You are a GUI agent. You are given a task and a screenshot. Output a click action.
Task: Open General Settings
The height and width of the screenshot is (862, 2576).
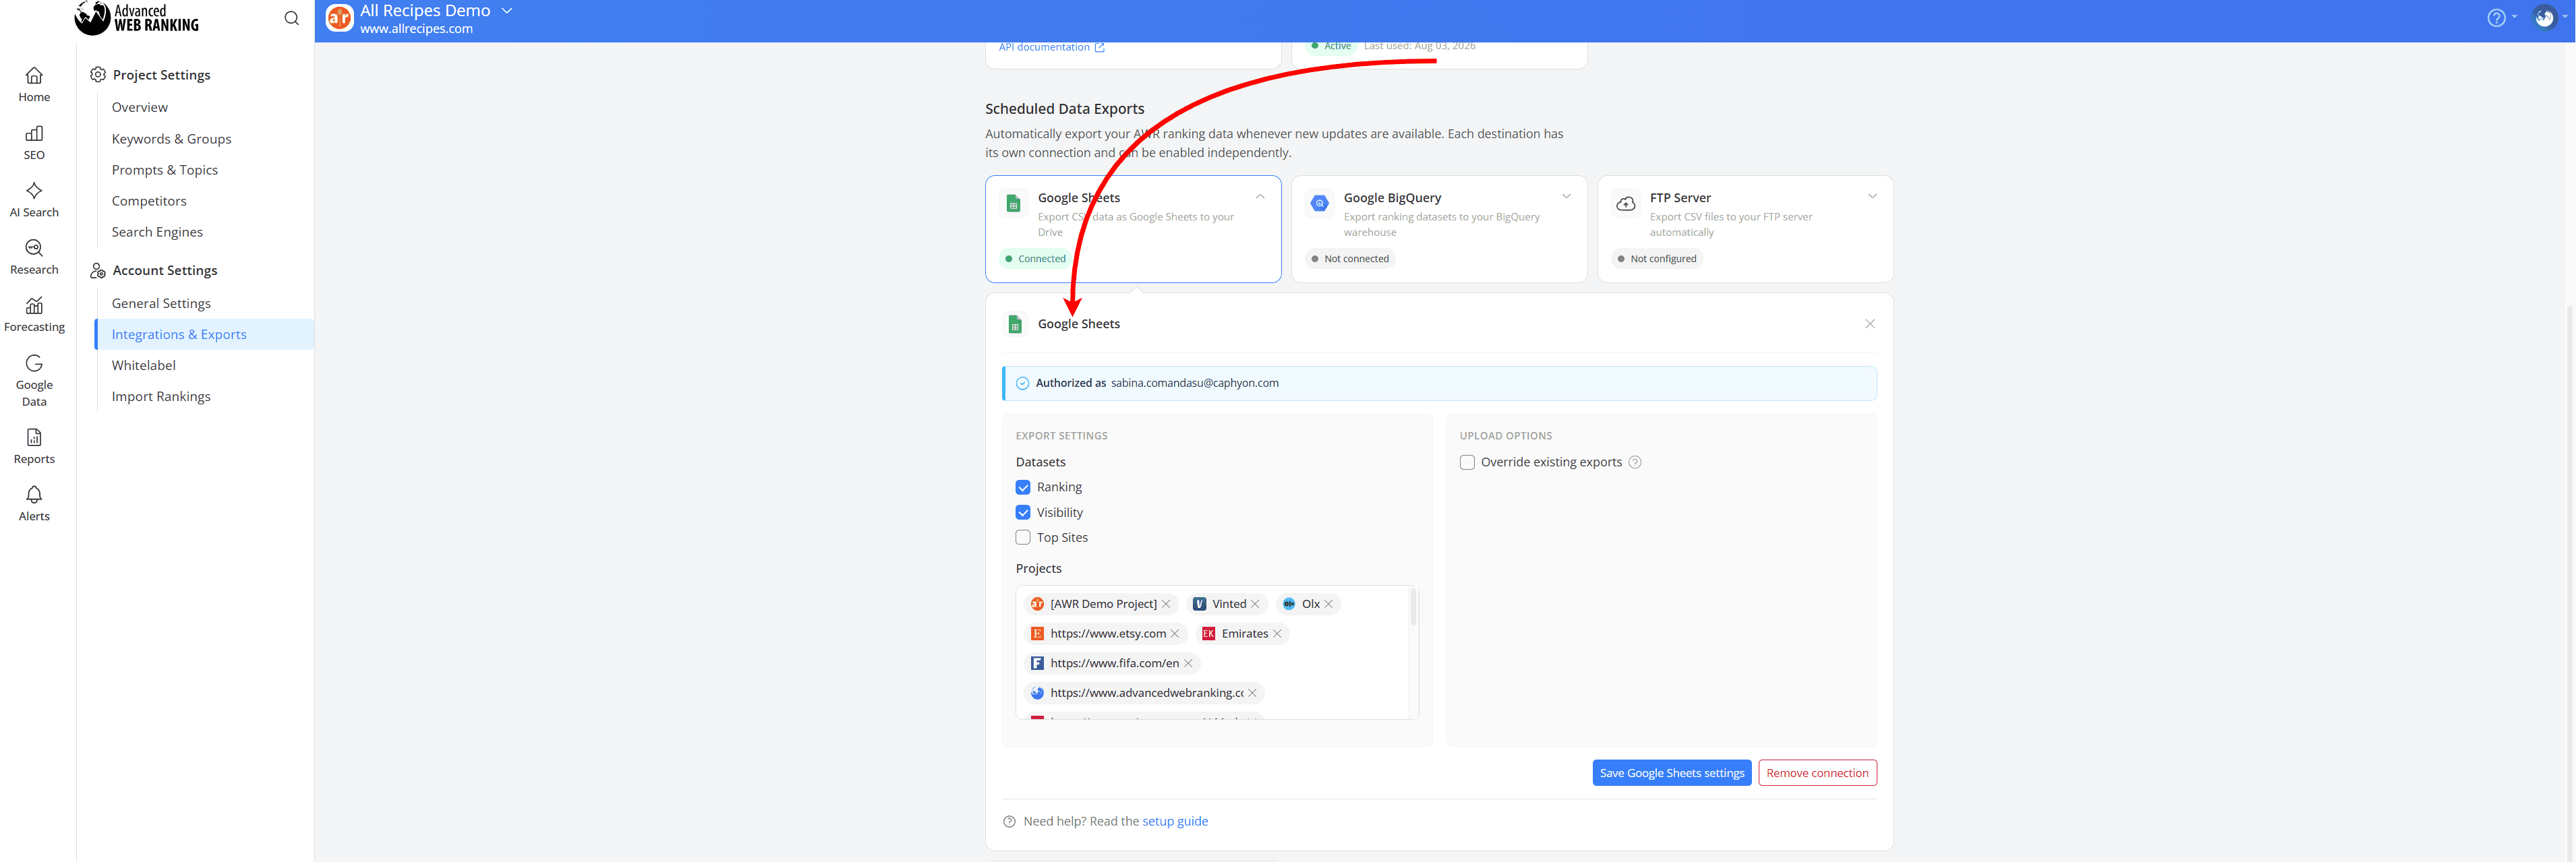[161, 303]
